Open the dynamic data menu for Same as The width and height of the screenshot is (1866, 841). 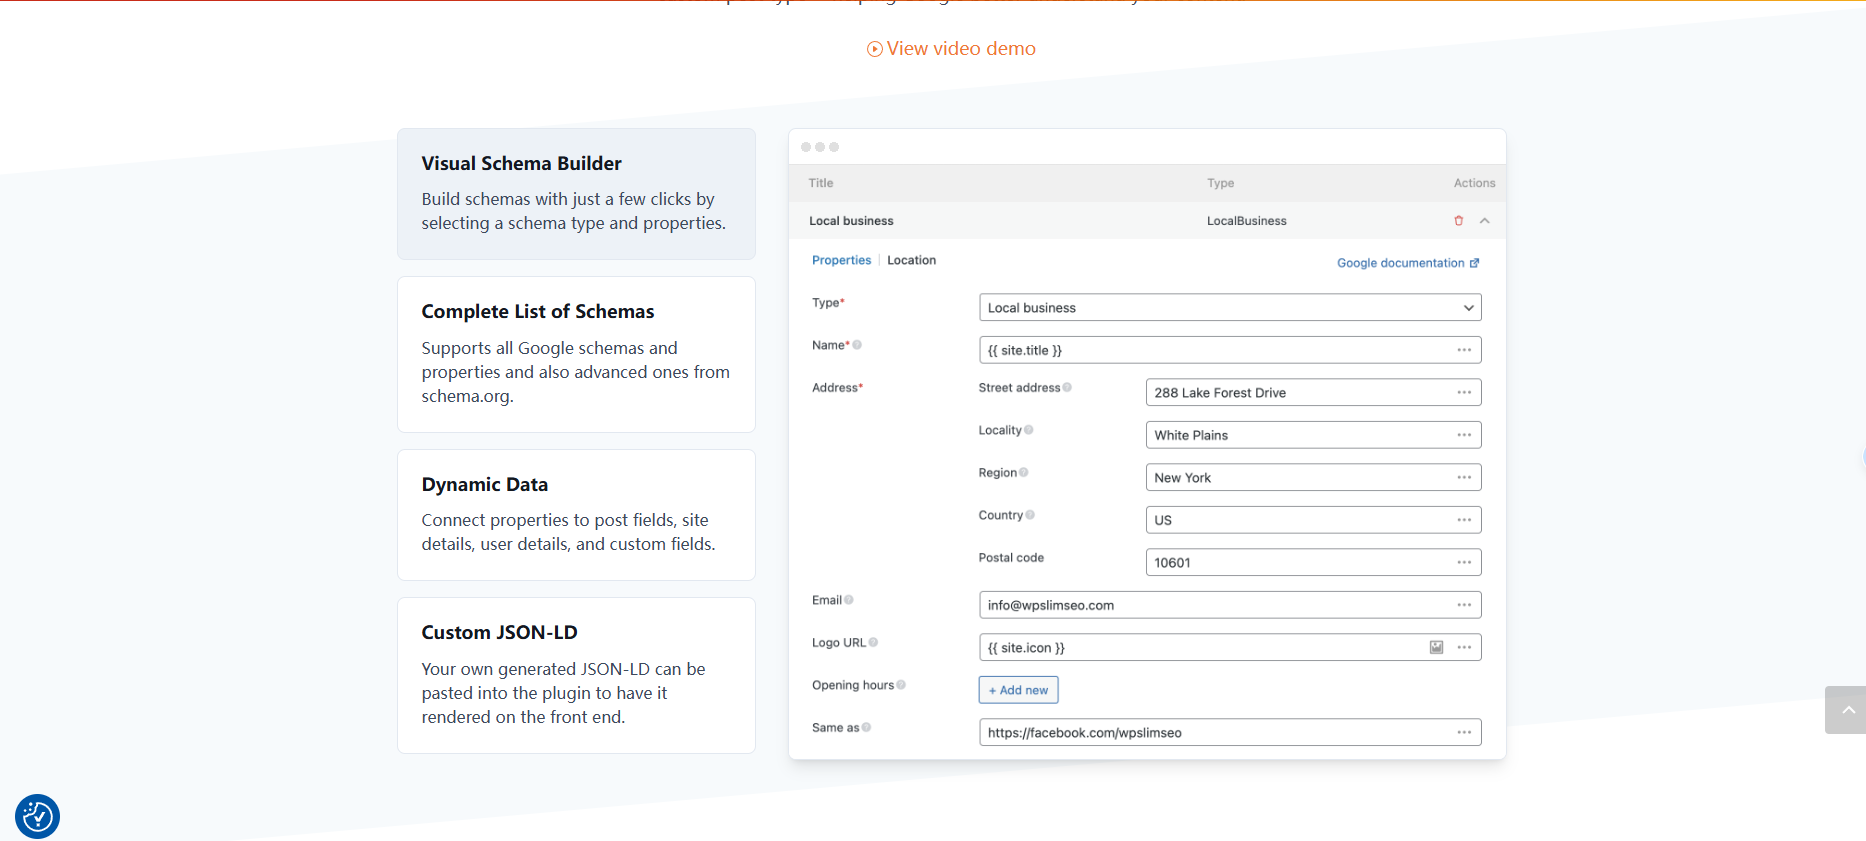click(x=1464, y=732)
